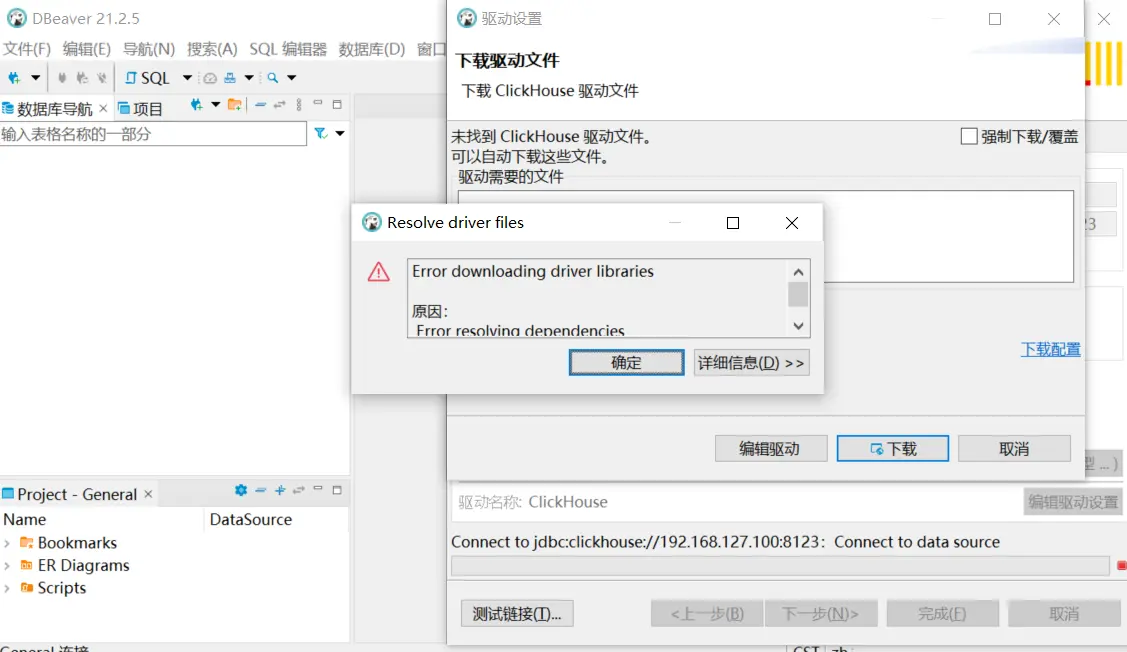Expand dropdown next to navigator new connection icon

point(216,105)
